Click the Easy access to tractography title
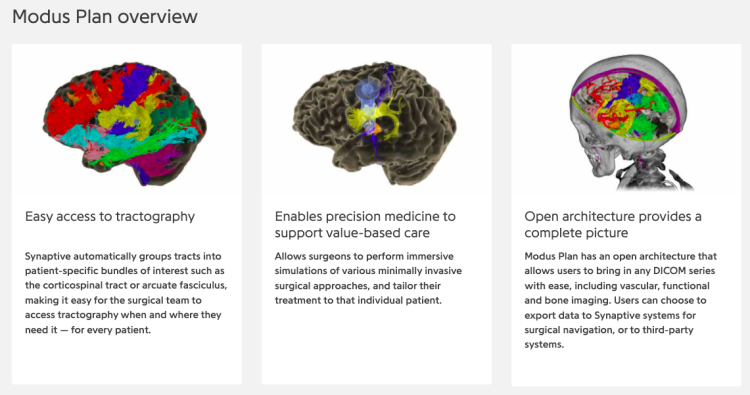This screenshot has height=395, width=750. pyautogui.click(x=110, y=217)
